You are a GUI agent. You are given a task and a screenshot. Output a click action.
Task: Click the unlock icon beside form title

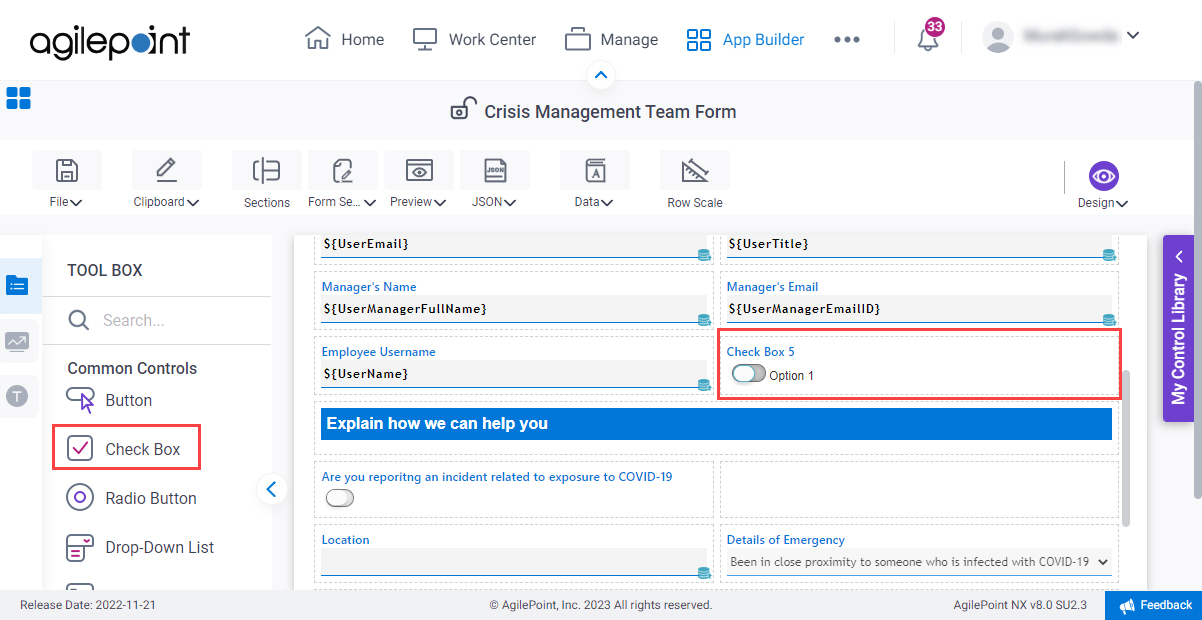coord(463,109)
